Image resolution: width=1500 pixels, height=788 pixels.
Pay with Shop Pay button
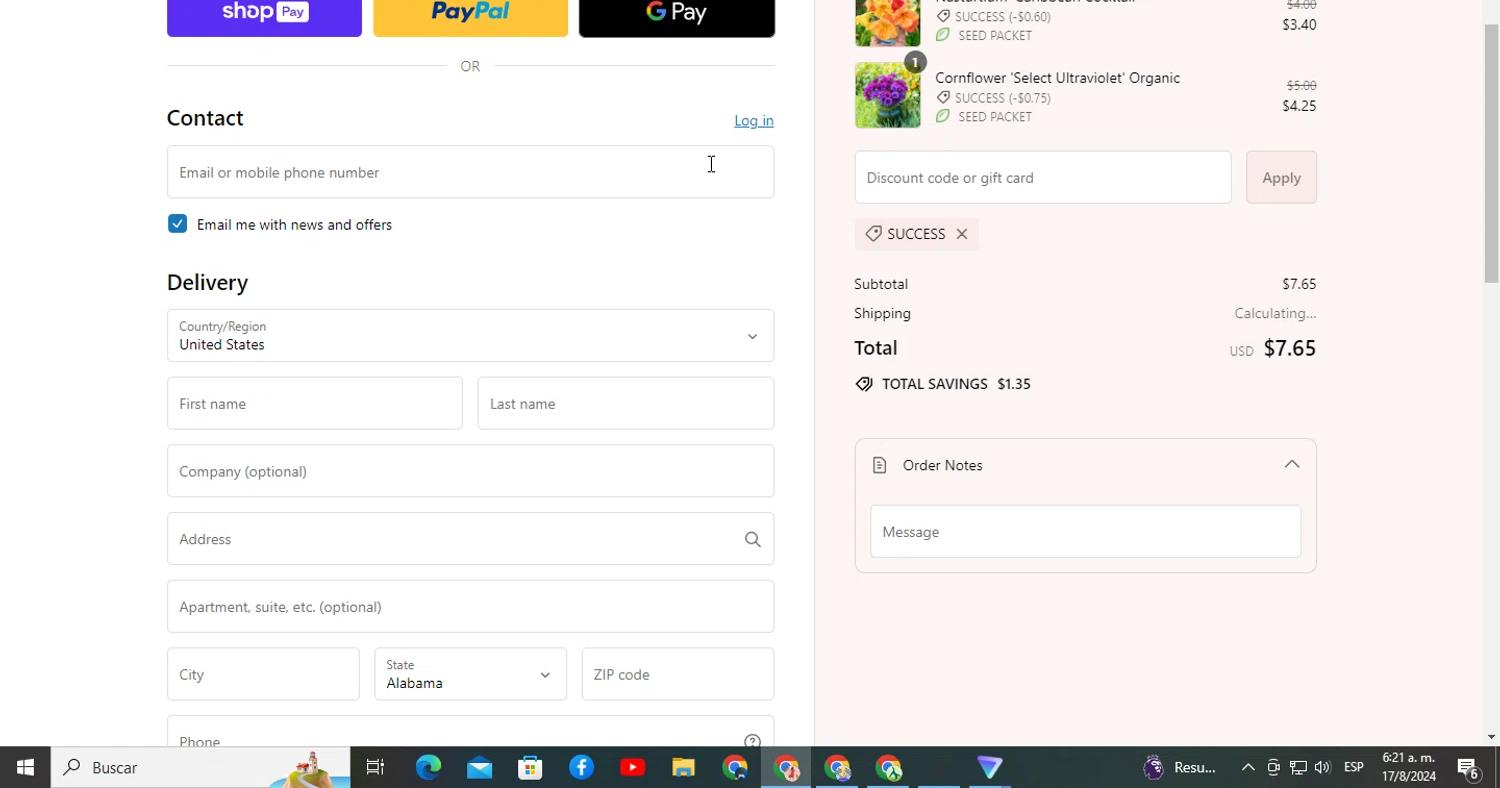point(264,18)
